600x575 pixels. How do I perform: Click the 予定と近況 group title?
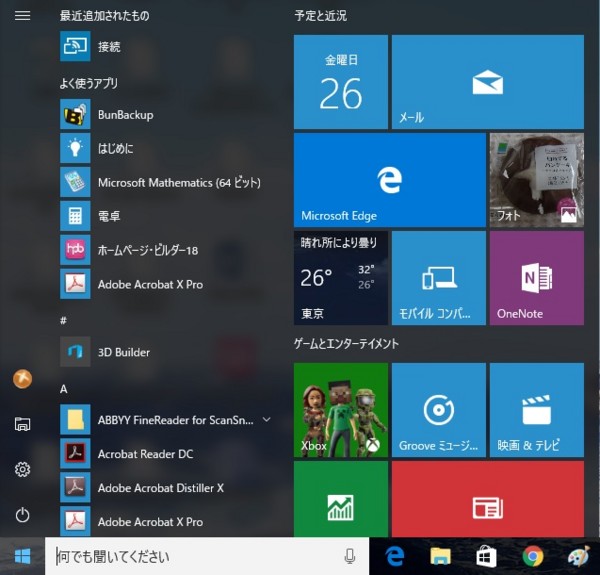[321, 16]
